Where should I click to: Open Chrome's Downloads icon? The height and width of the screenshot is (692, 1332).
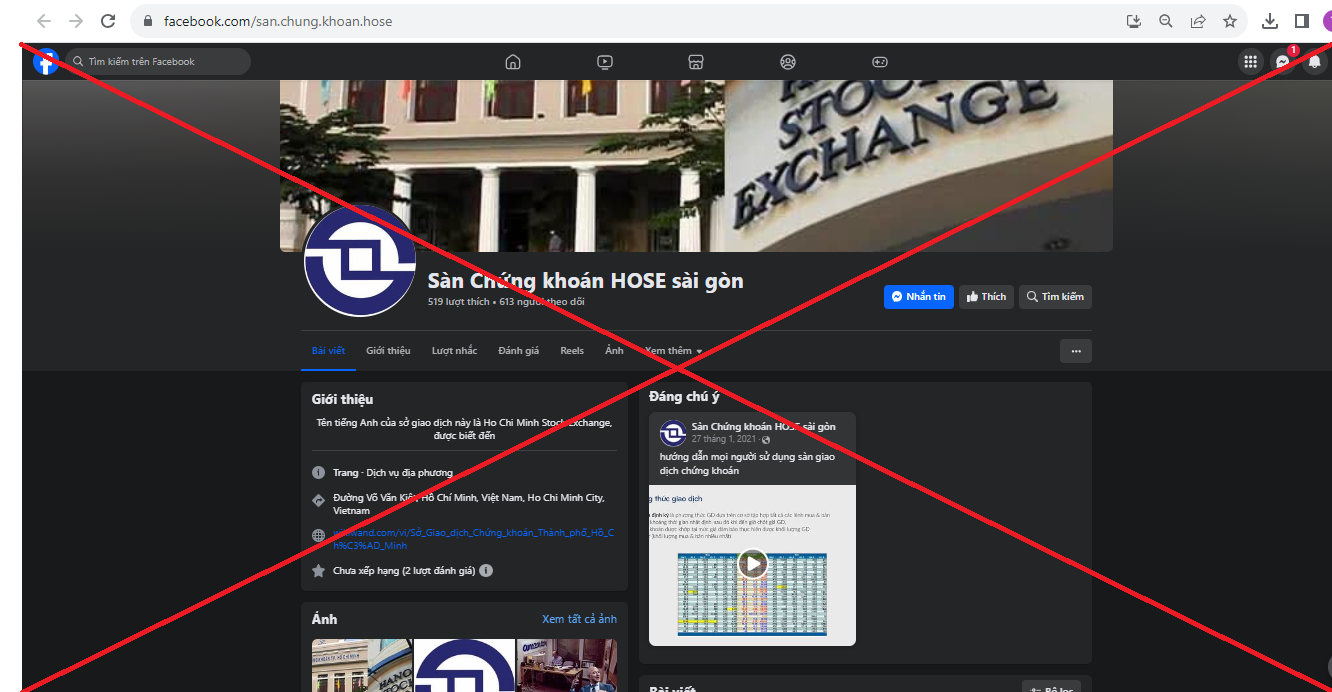click(1269, 20)
